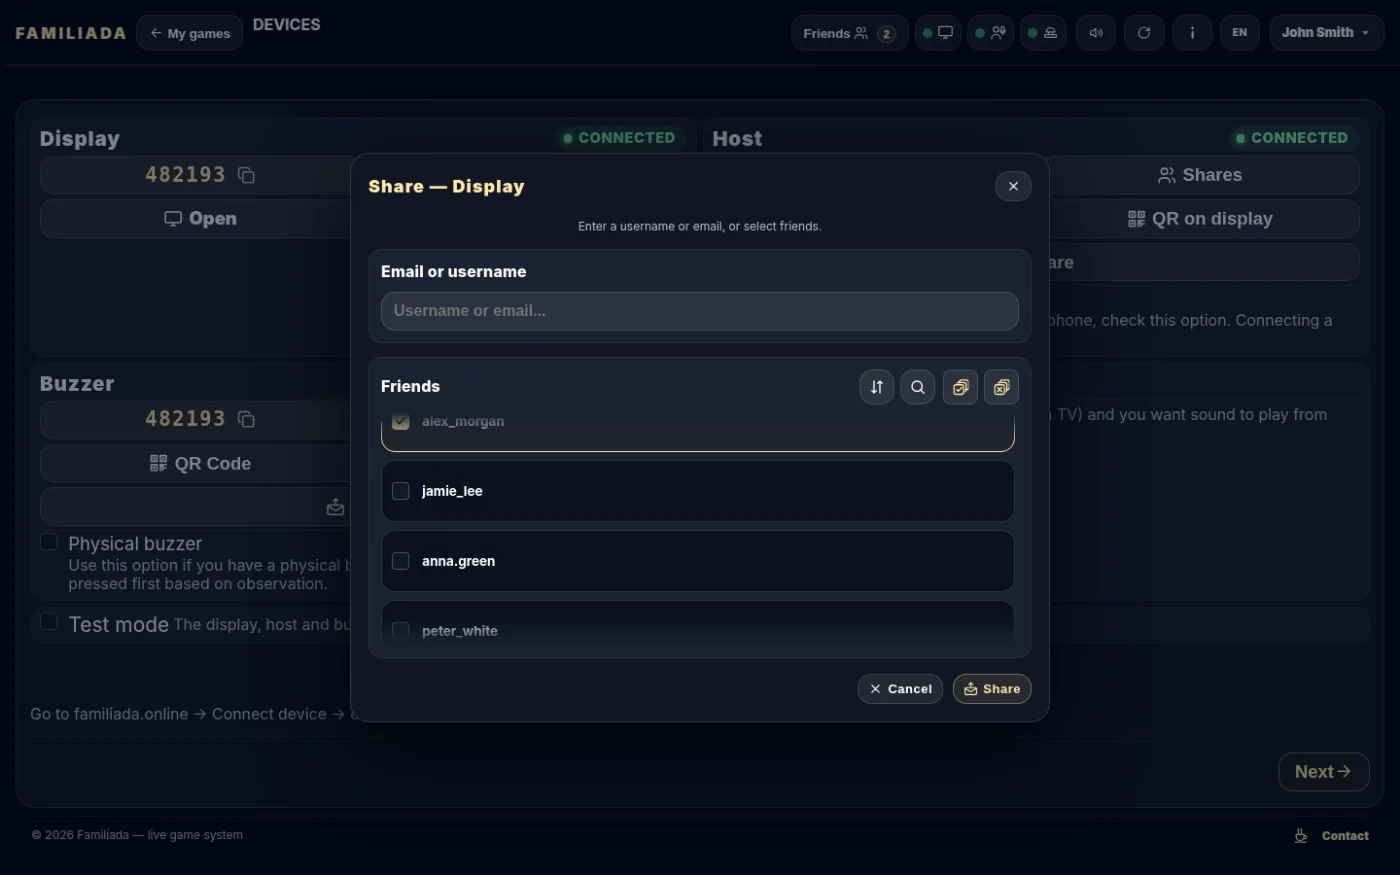
Task: Open the EN language selector
Action: [x=1240, y=33]
